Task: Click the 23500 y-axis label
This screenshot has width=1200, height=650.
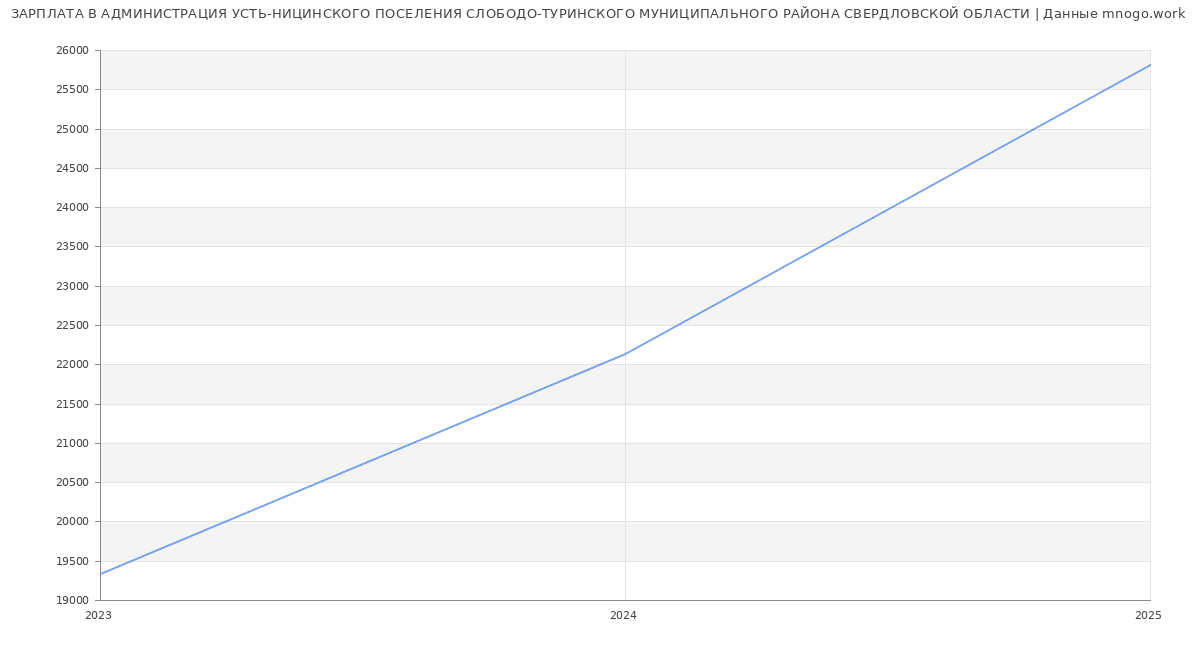Action: pyautogui.click(x=72, y=247)
